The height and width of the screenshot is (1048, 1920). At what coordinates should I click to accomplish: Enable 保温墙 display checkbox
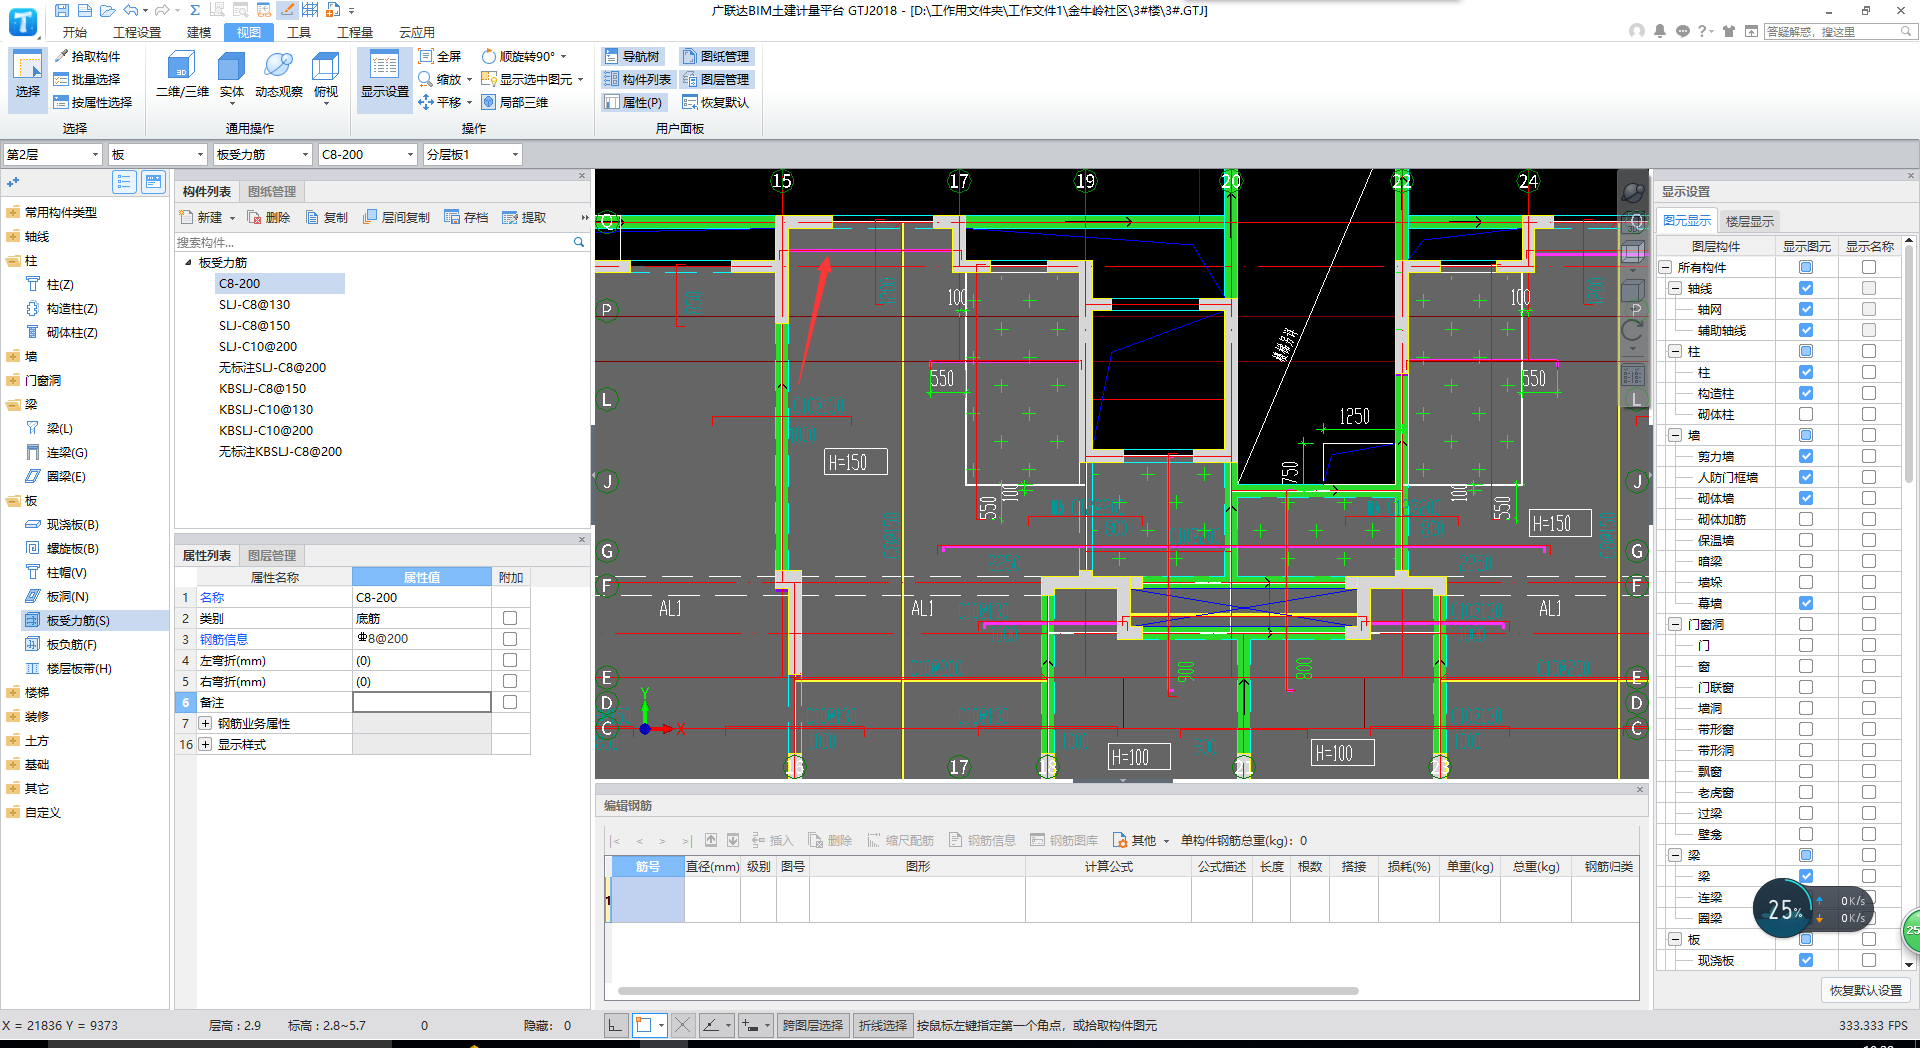[1805, 540]
